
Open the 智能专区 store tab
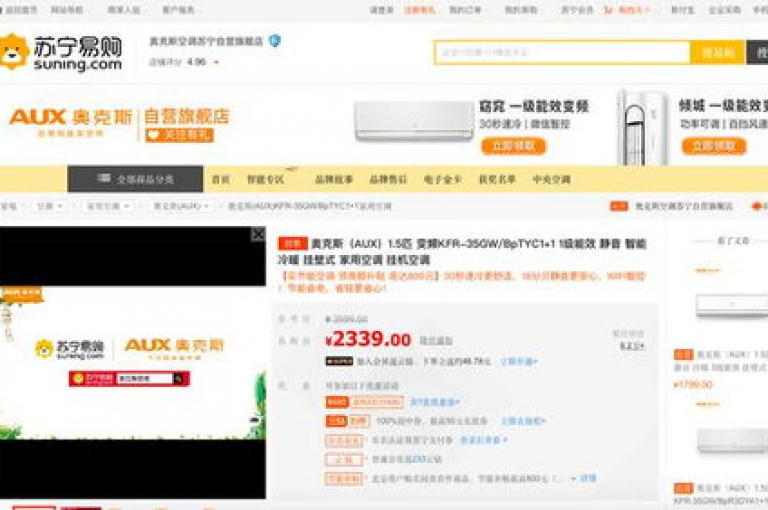tap(265, 179)
